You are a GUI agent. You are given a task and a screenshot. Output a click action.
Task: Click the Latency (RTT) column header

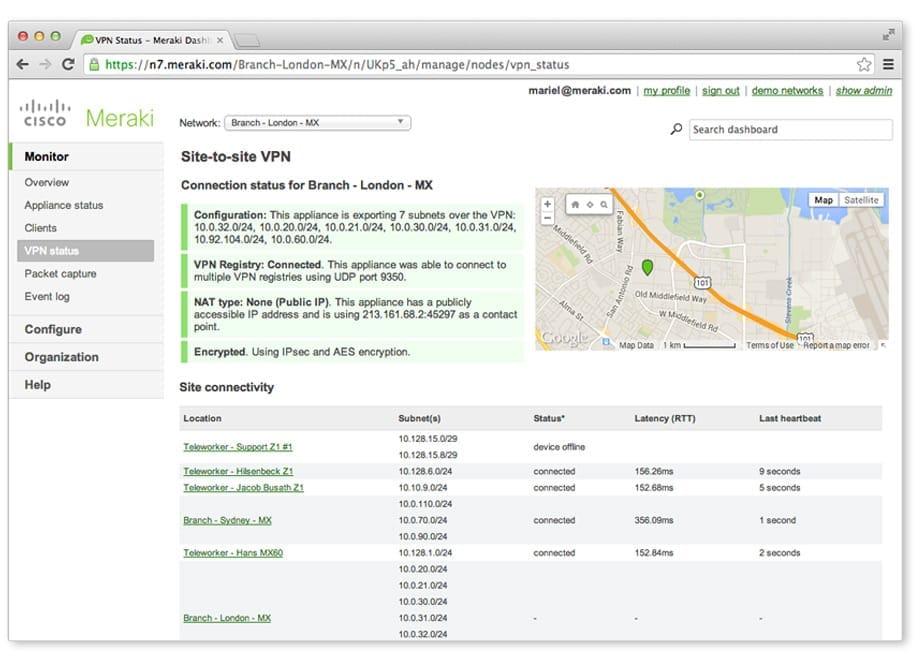point(665,418)
